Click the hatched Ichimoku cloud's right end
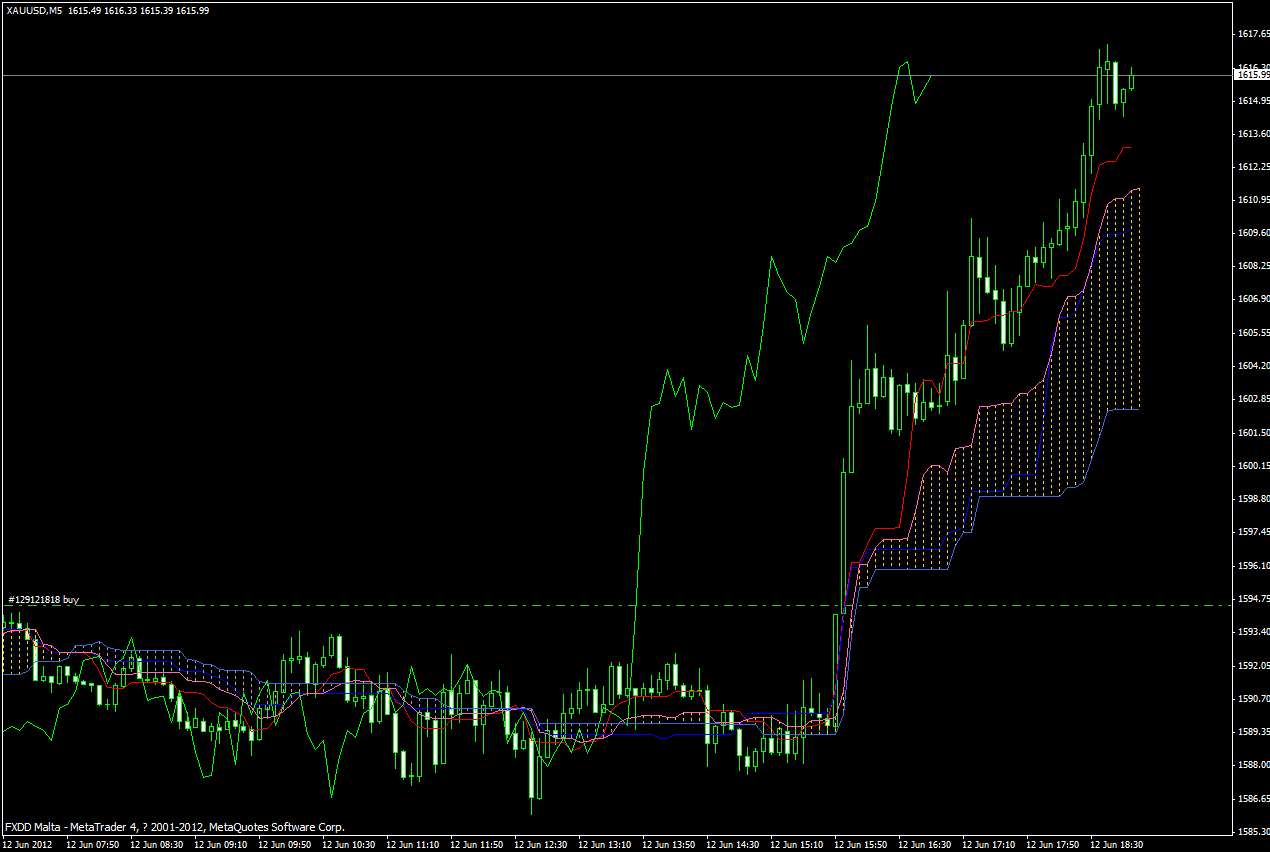The height and width of the screenshot is (852, 1270). [1136, 300]
